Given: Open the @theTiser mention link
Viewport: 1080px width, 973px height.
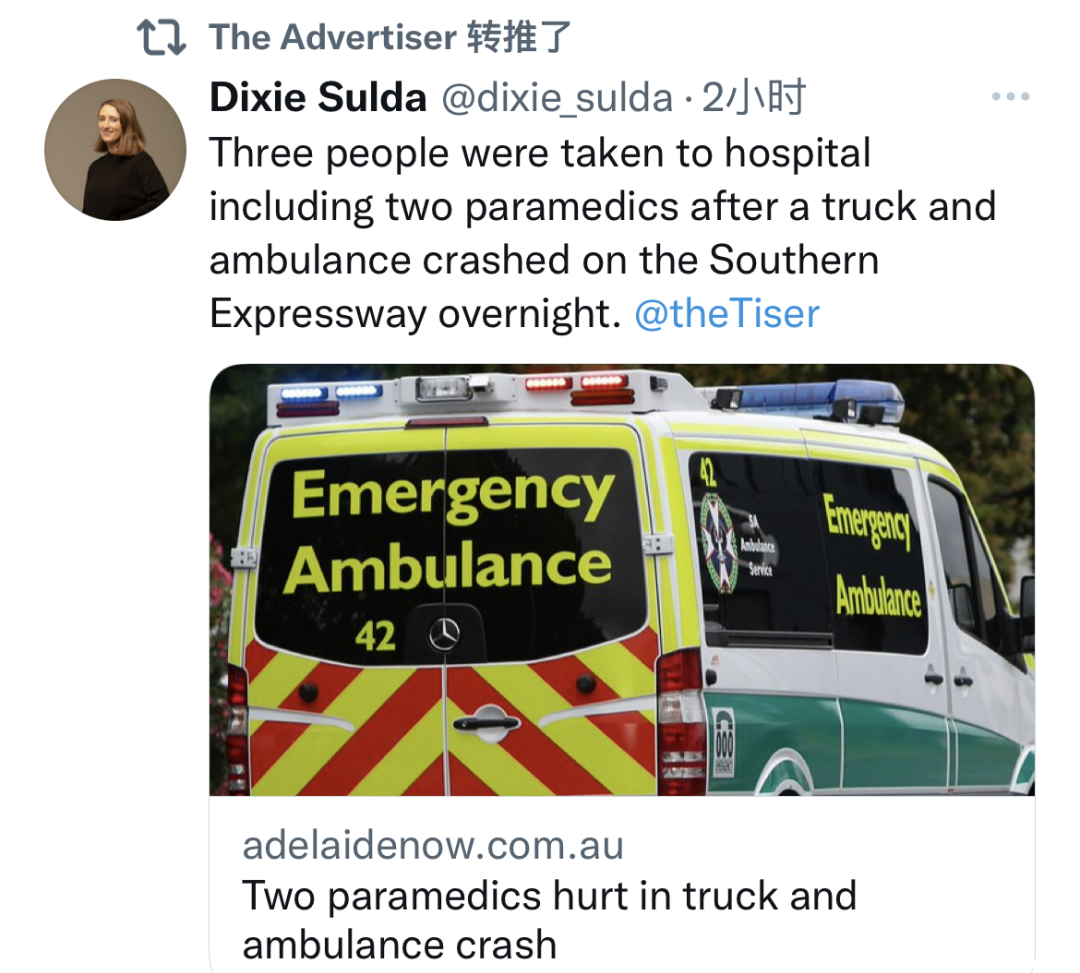Looking at the screenshot, I should (727, 314).
